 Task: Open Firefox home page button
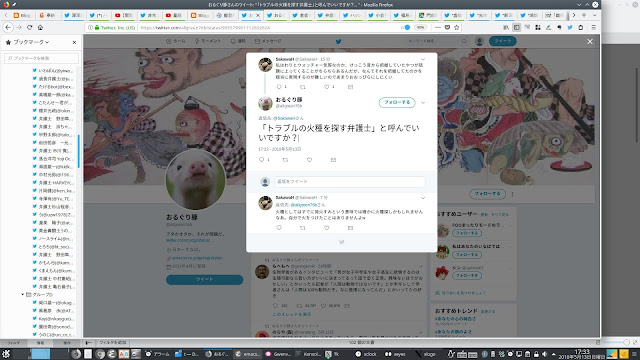pos(40,27)
